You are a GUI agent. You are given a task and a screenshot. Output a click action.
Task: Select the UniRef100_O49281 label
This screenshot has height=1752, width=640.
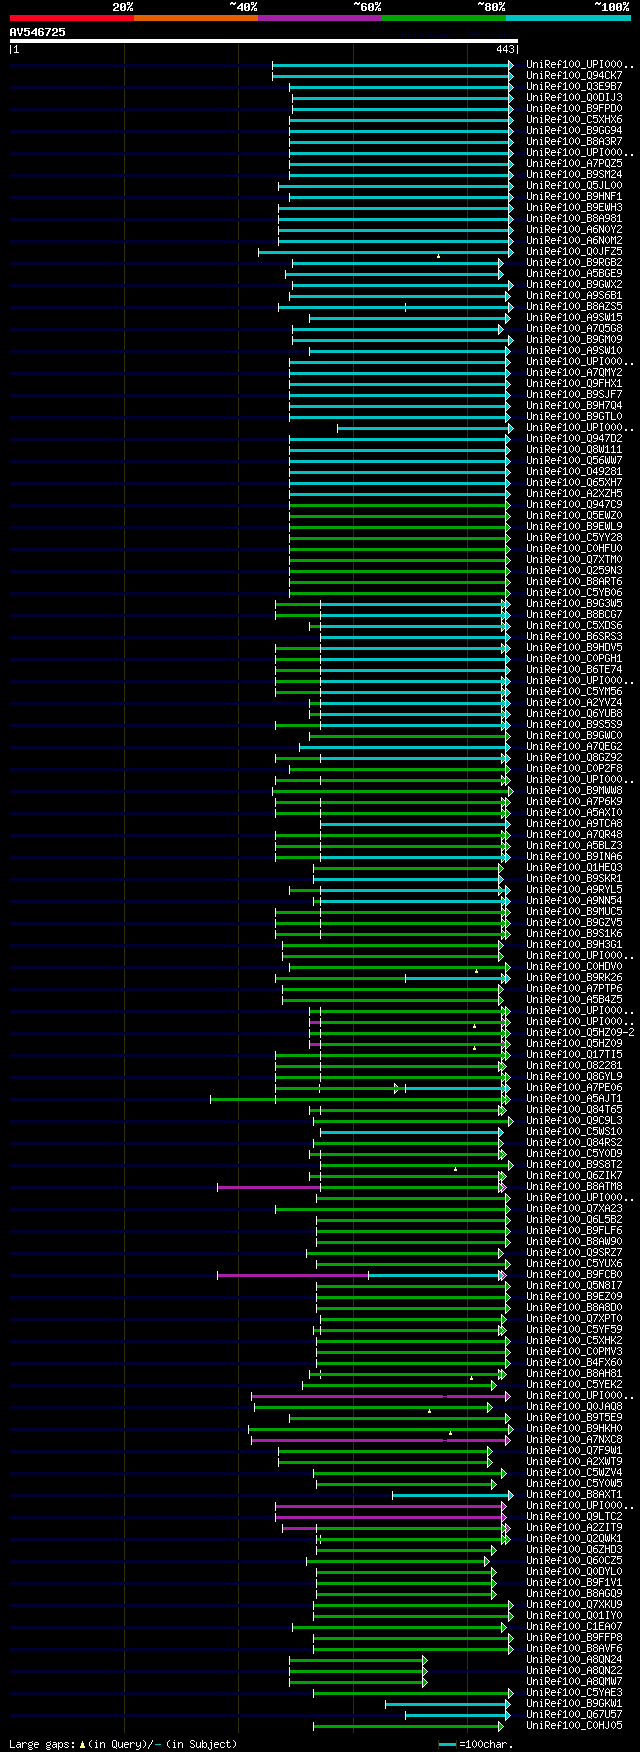(574, 471)
